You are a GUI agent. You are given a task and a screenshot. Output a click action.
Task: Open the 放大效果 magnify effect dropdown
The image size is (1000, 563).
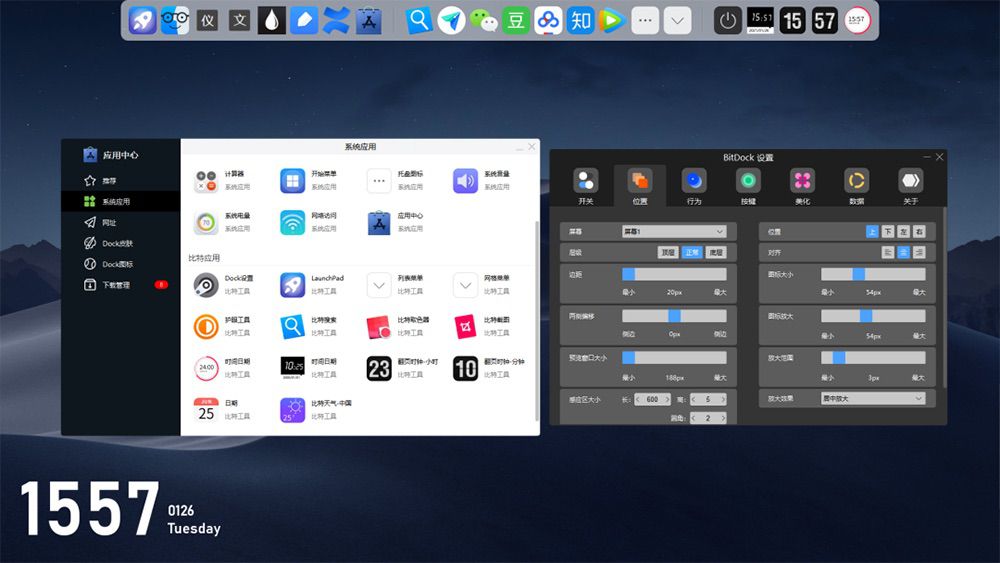873,398
